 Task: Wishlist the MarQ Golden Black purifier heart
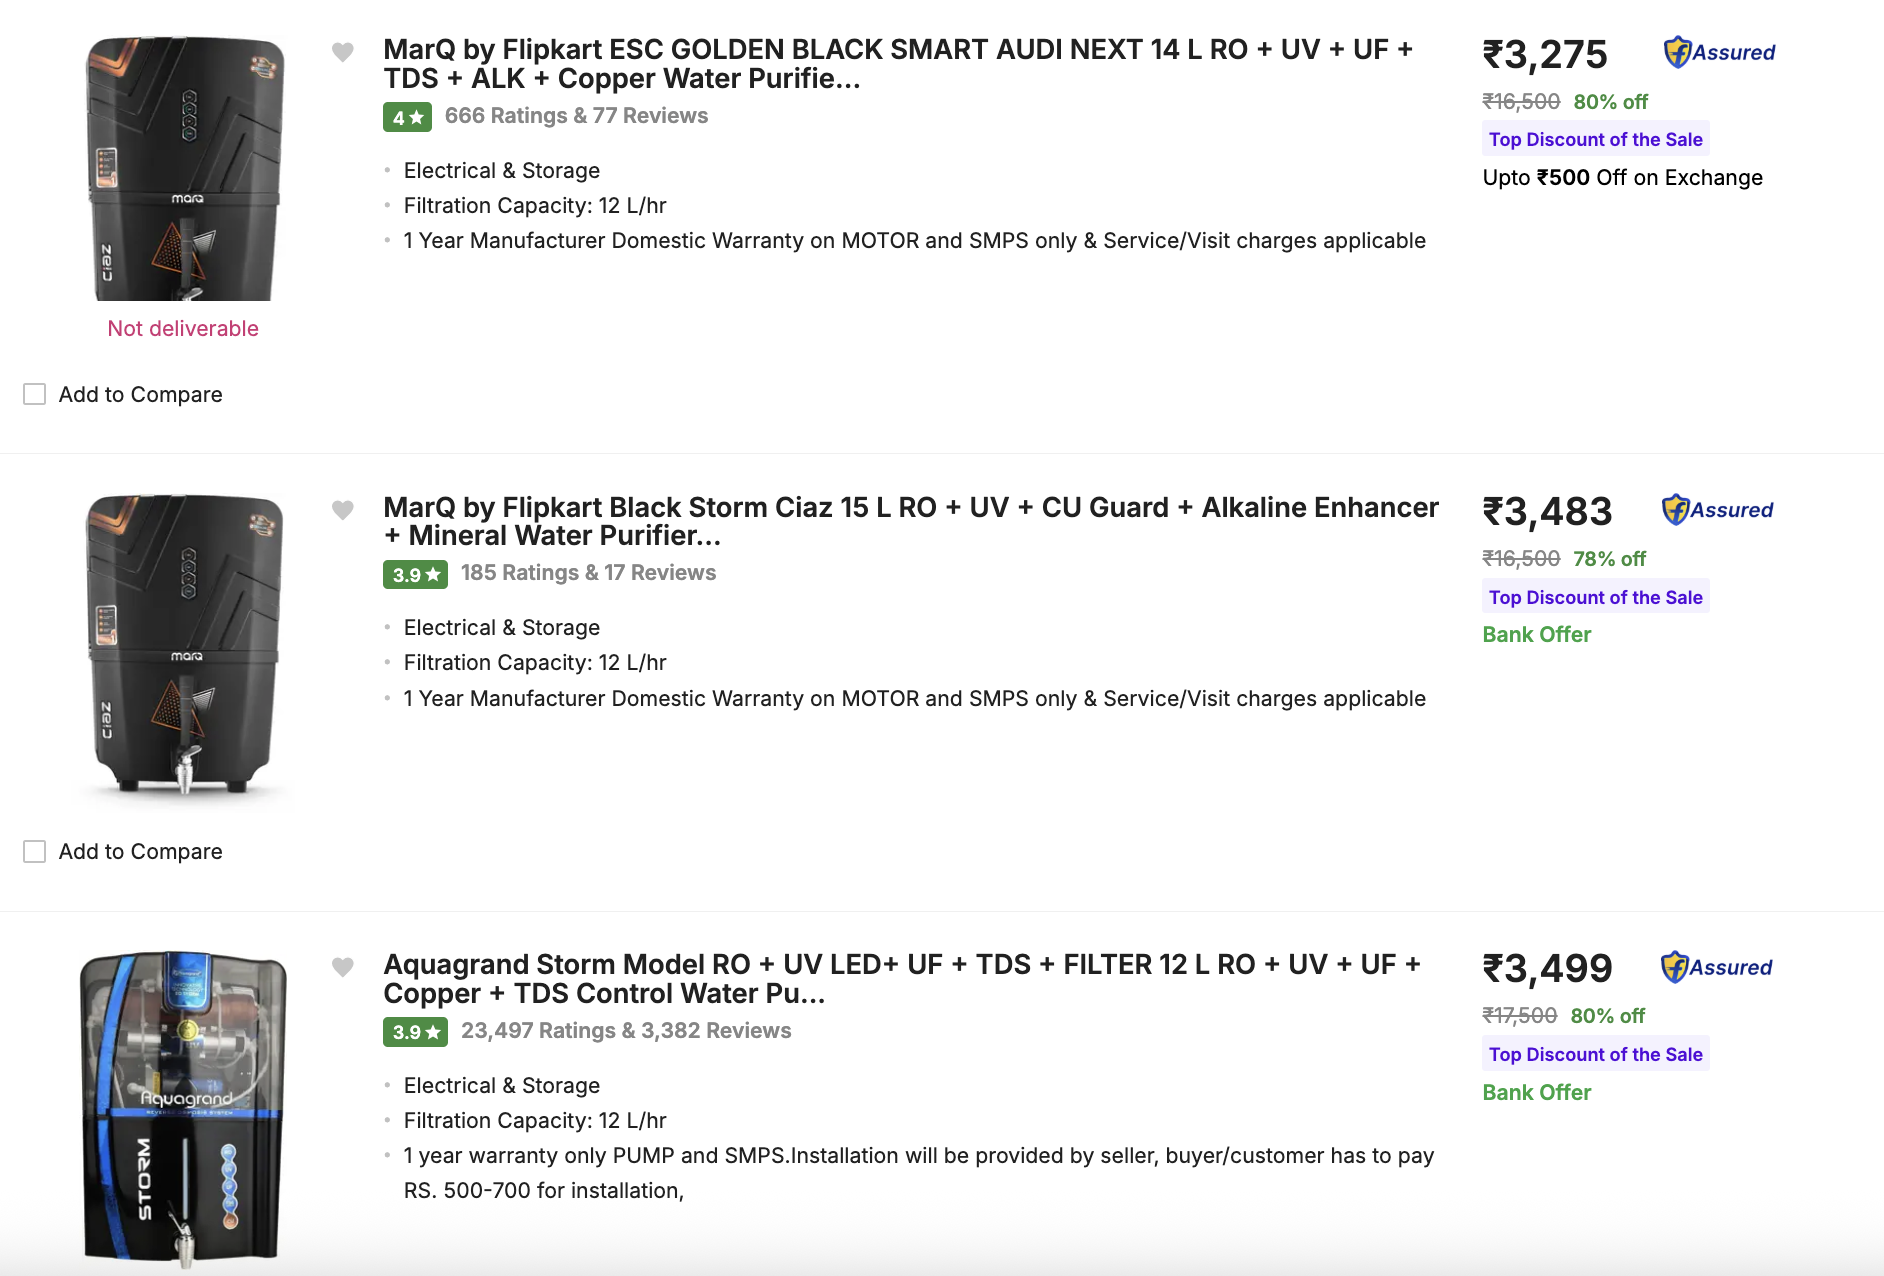343,52
